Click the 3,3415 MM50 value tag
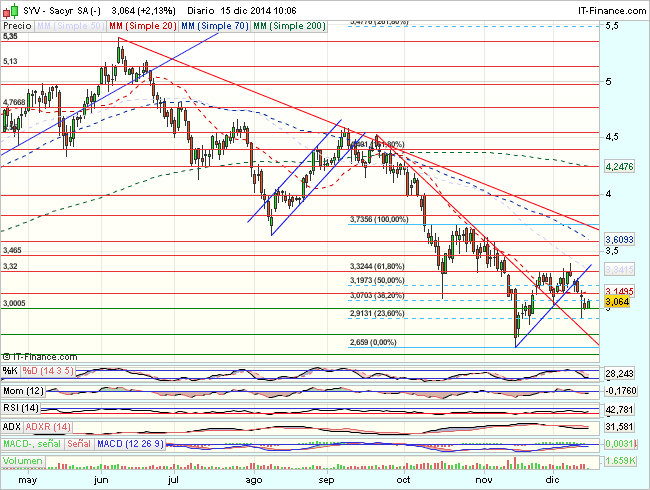 pos(619,270)
